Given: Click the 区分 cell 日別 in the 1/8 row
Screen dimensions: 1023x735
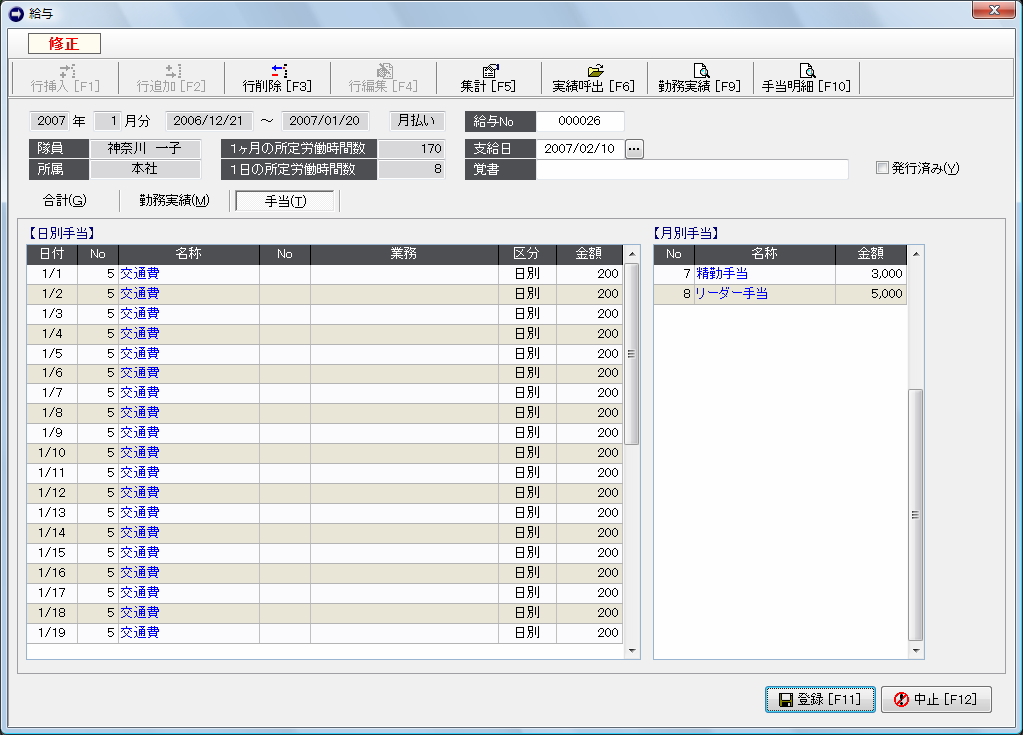Looking at the screenshot, I should pyautogui.click(x=527, y=413).
